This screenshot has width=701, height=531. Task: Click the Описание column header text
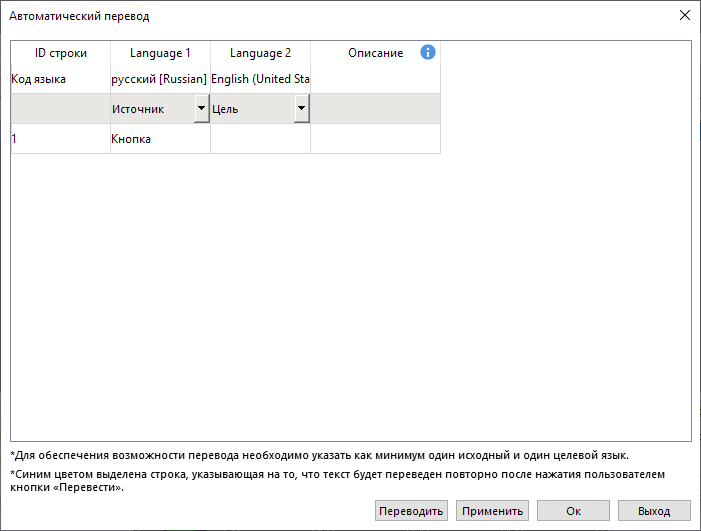pos(375,53)
